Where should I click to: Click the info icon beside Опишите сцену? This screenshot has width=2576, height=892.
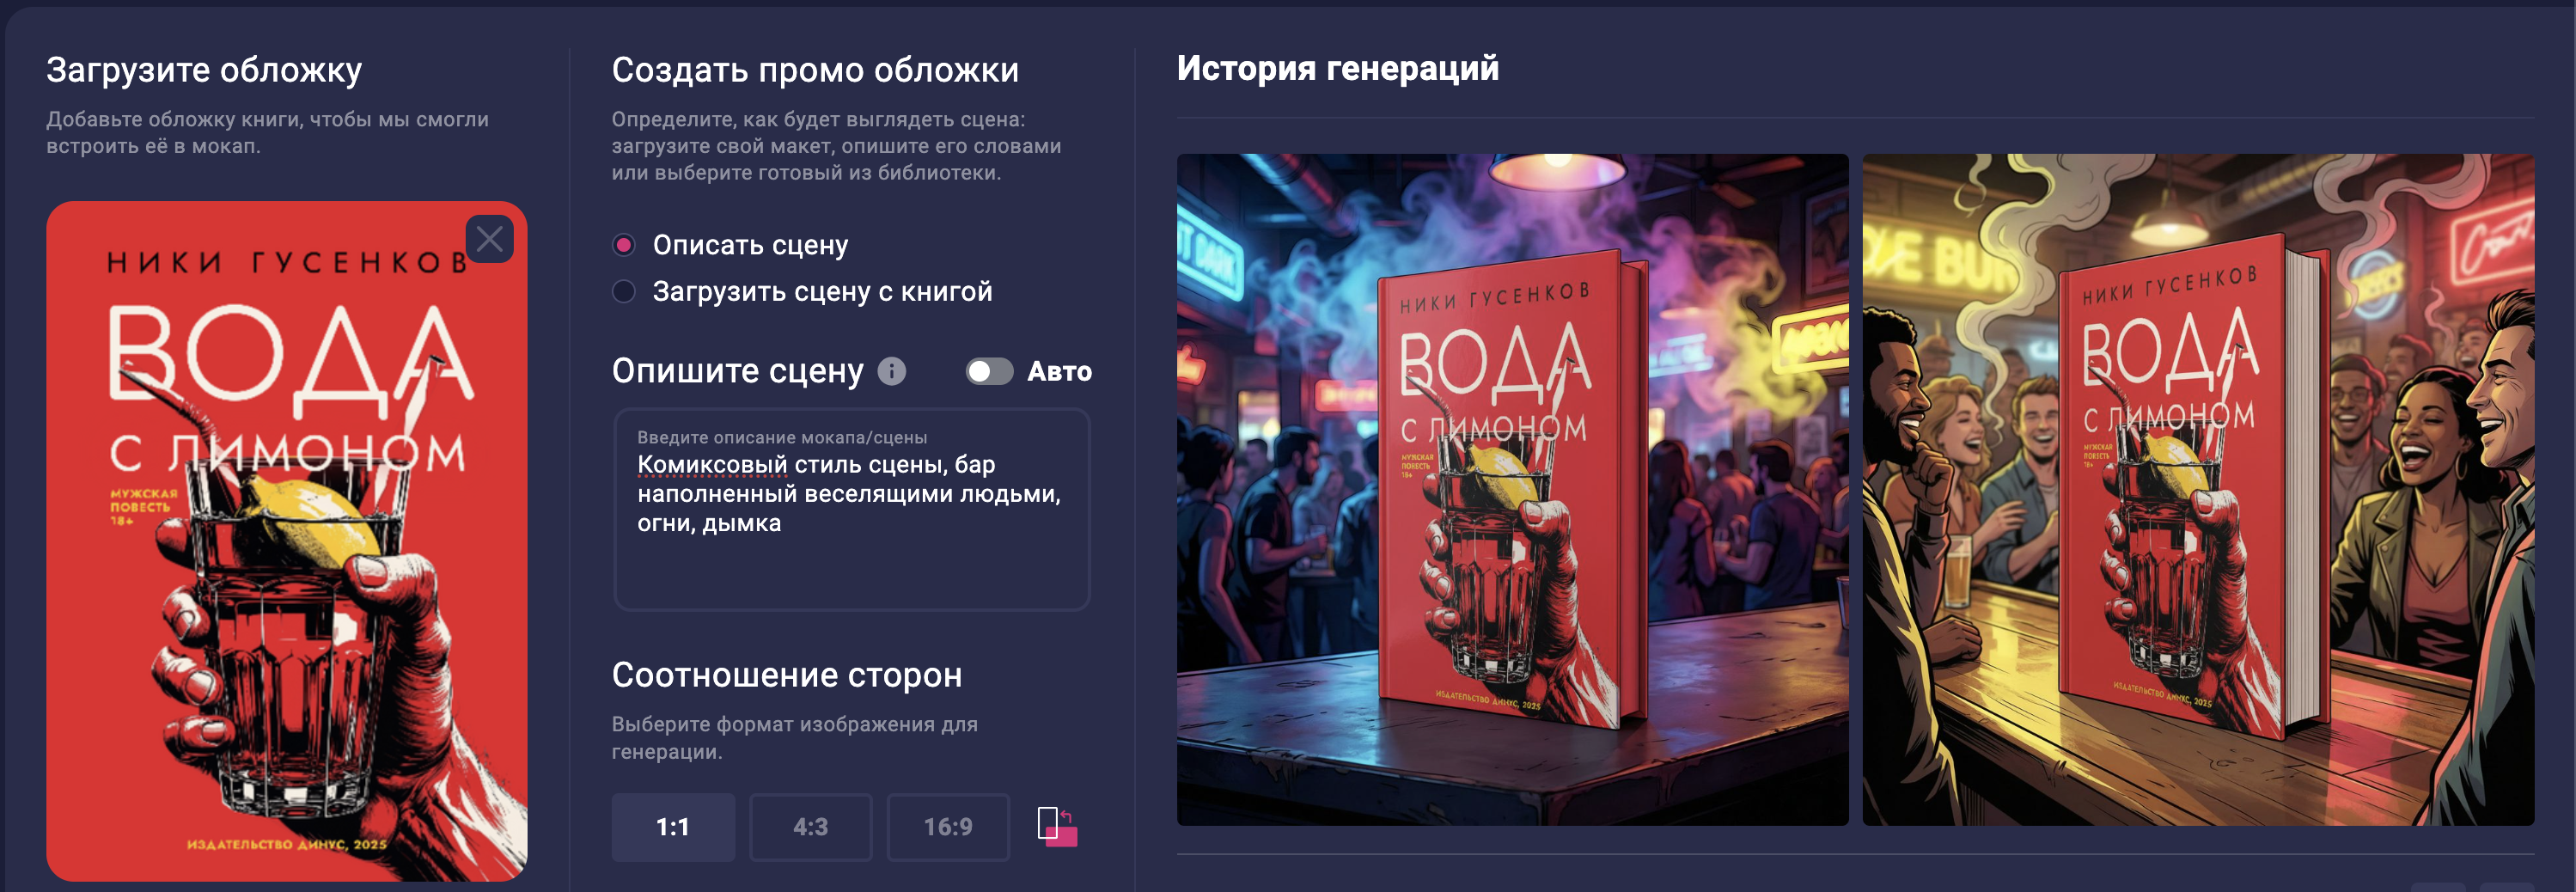click(891, 371)
